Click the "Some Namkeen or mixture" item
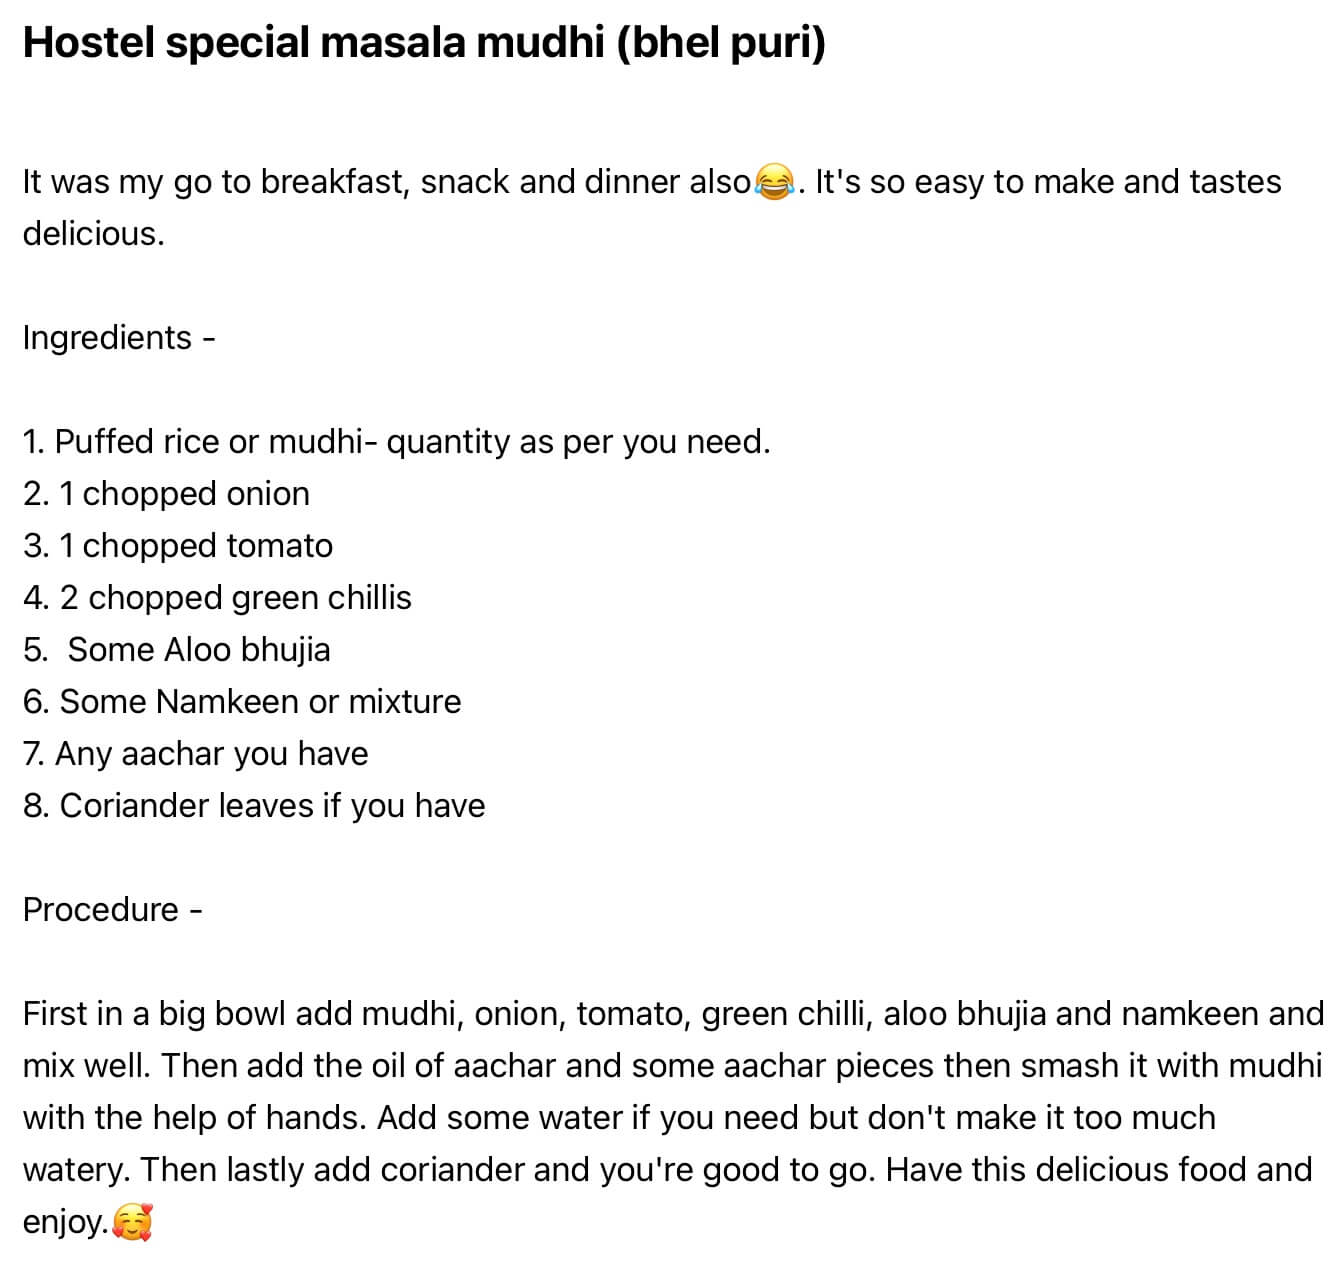The image size is (1344, 1272). (x=242, y=702)
